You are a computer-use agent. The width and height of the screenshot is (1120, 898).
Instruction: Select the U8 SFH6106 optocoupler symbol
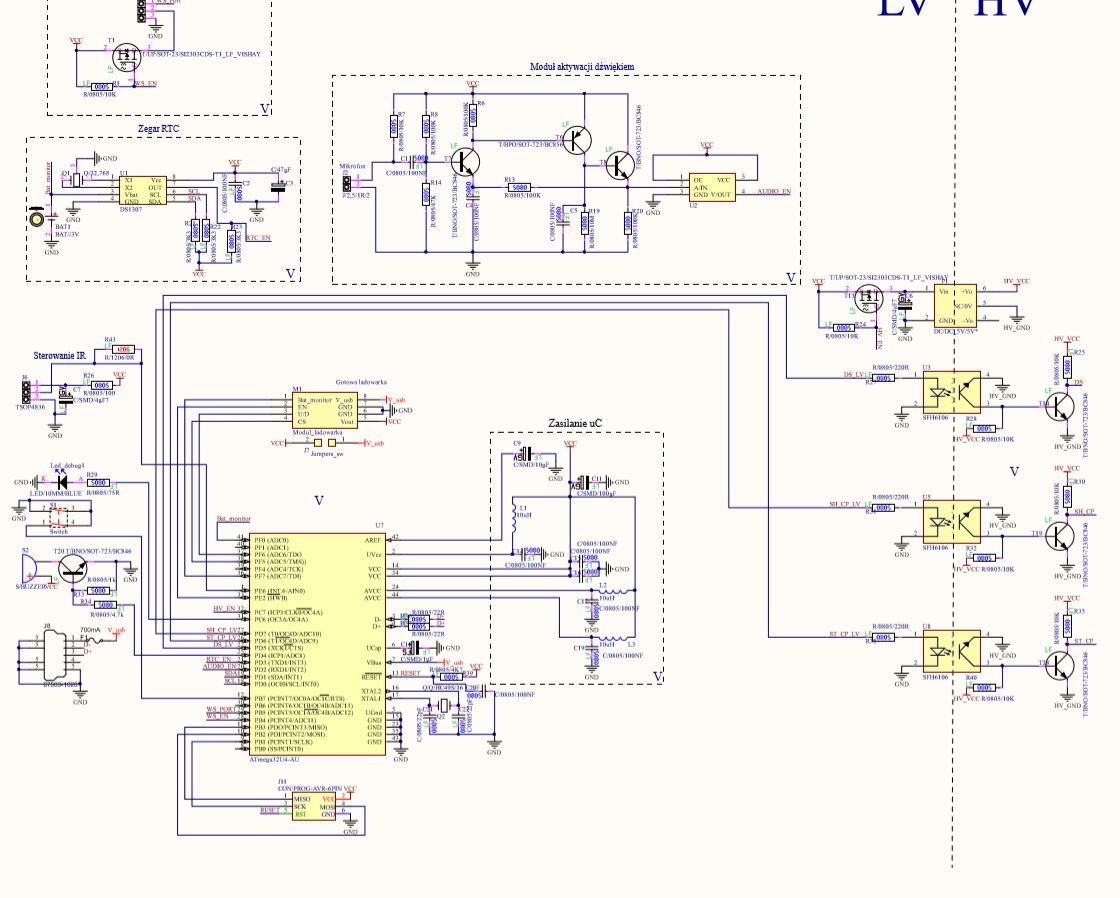click(951, 652)
